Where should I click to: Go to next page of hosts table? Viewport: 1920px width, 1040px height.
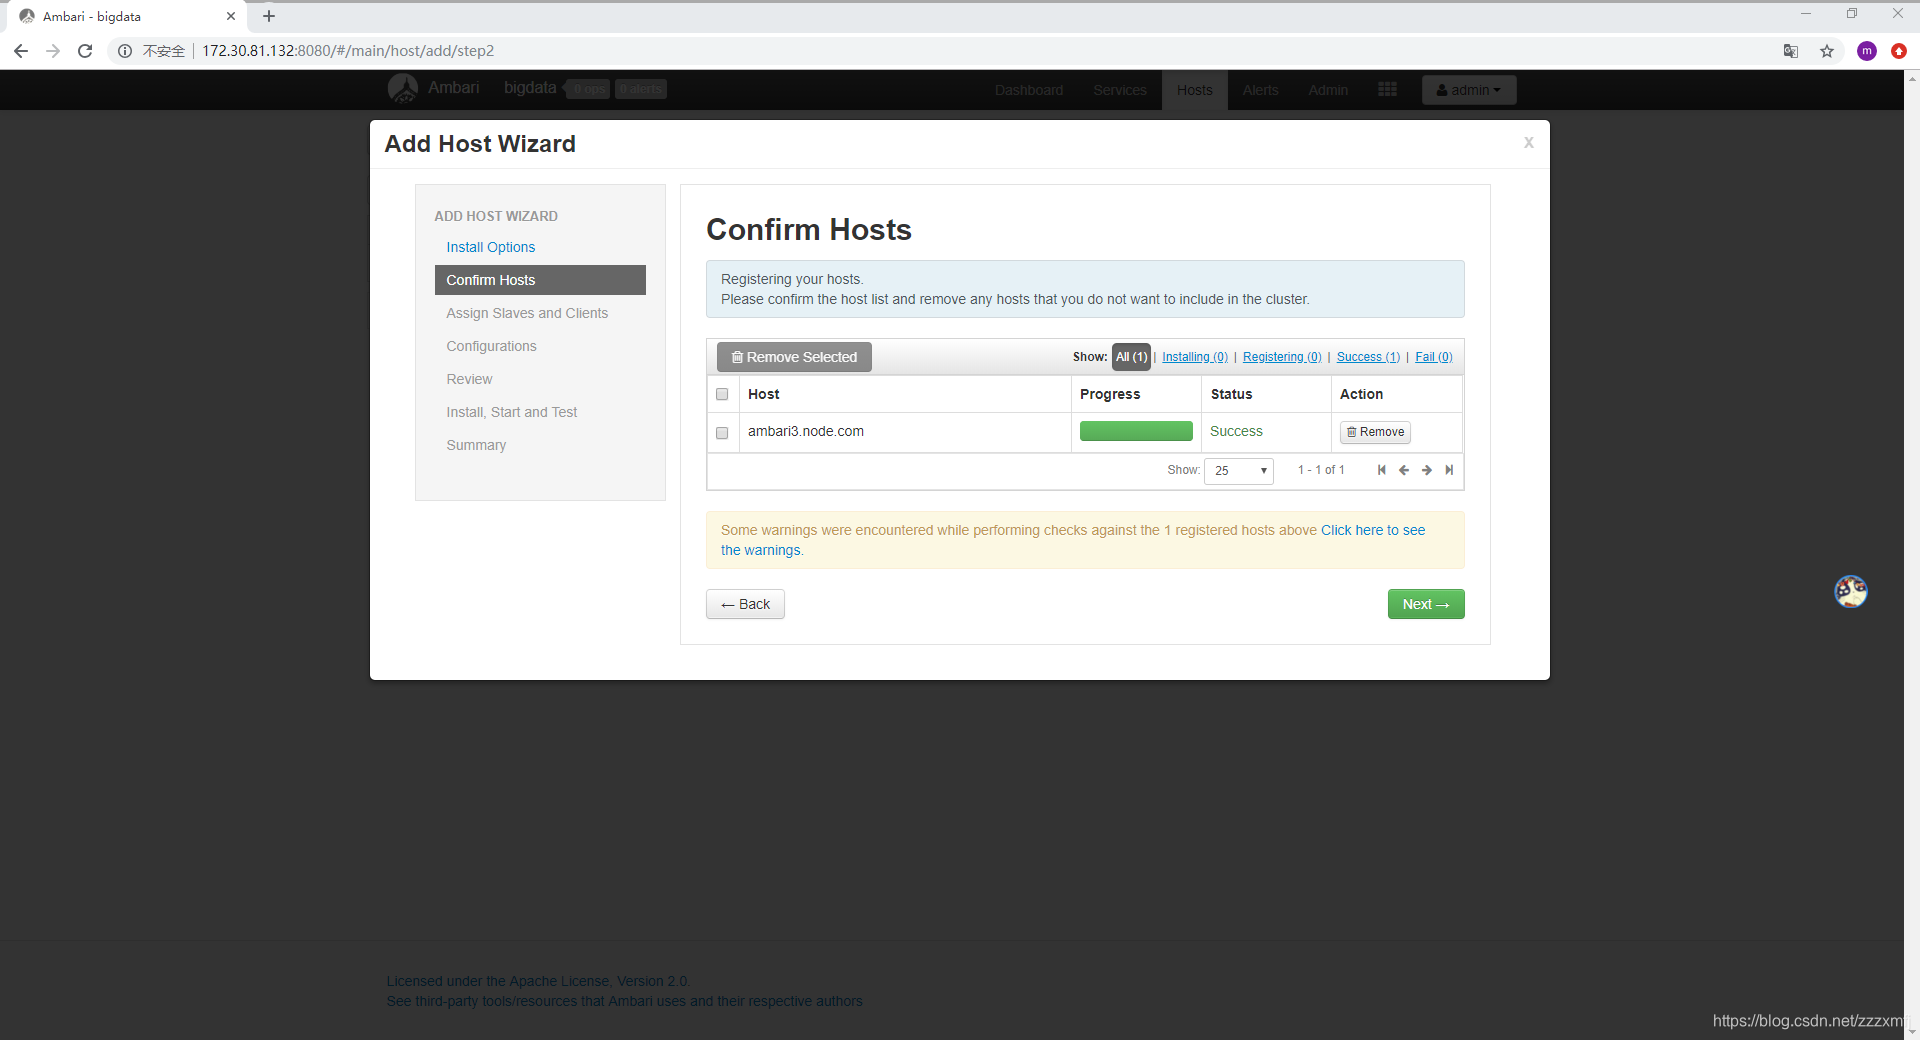[1427, 470]
